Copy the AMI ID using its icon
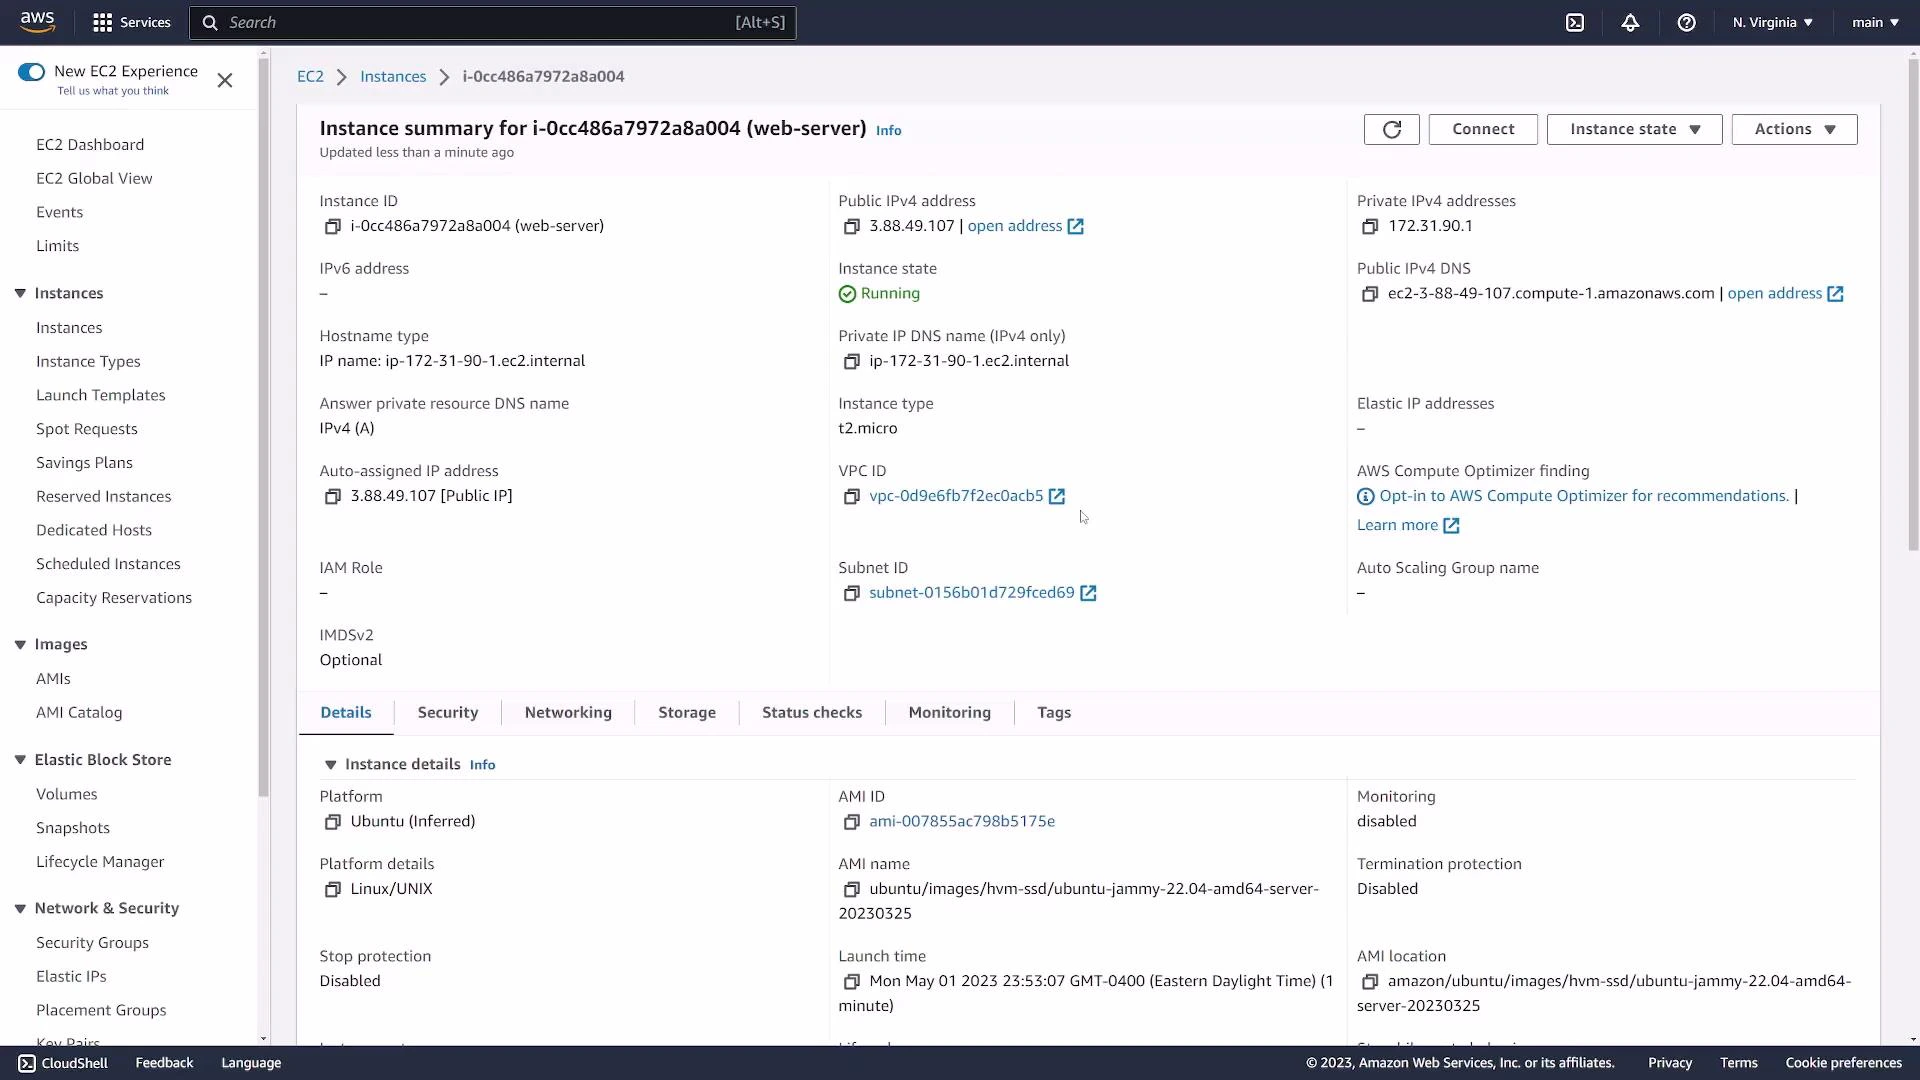Screen dimensions: 1920x1080 tap(852, 822)
